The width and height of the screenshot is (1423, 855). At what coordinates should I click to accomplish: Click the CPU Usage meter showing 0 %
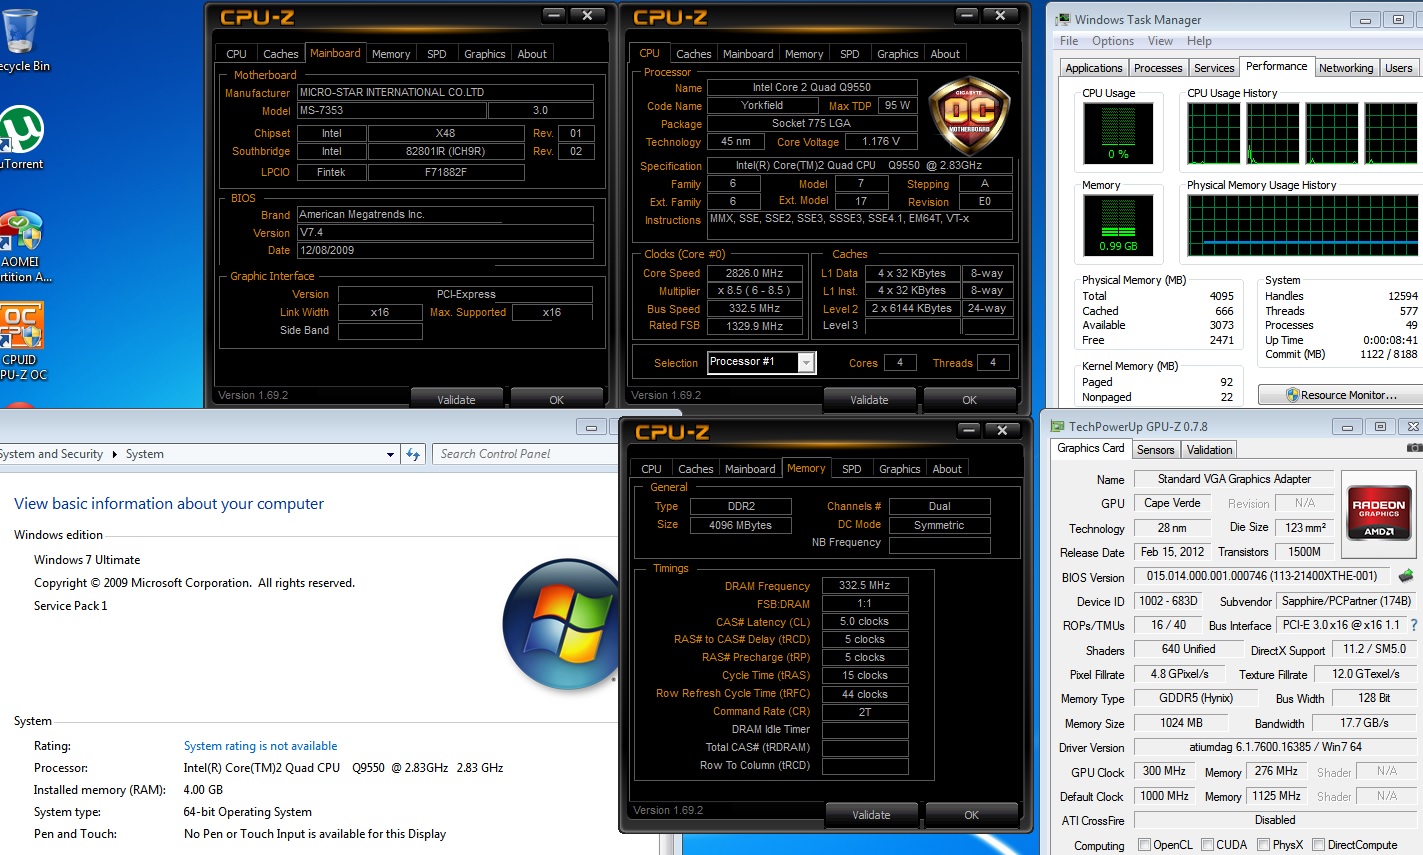[1118, 133]
